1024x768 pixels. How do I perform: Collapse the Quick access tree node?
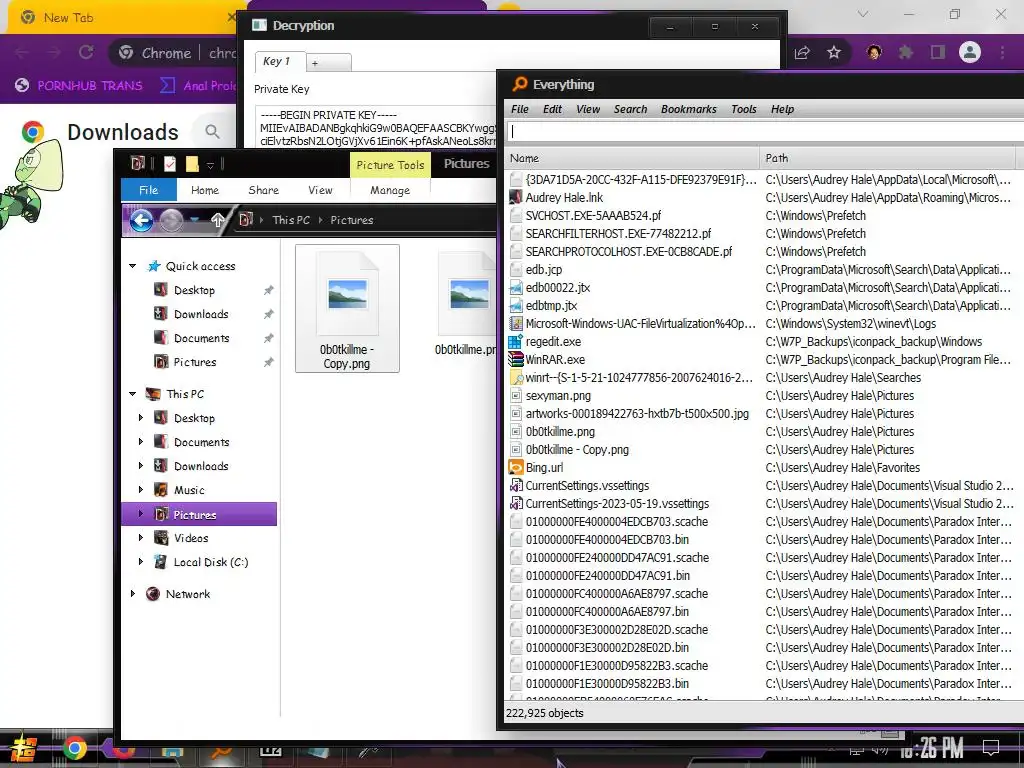(x=133, y=266)
